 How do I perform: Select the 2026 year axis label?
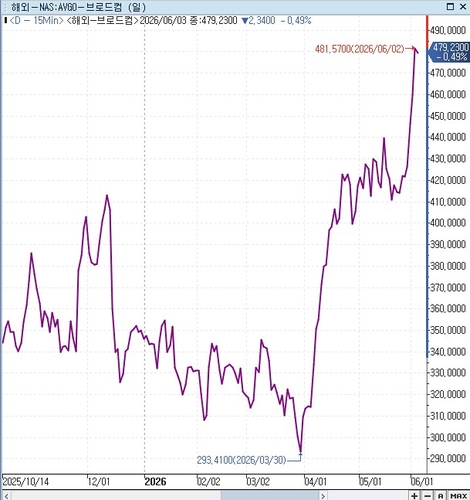pyautogui.click(x=155, y=481)
